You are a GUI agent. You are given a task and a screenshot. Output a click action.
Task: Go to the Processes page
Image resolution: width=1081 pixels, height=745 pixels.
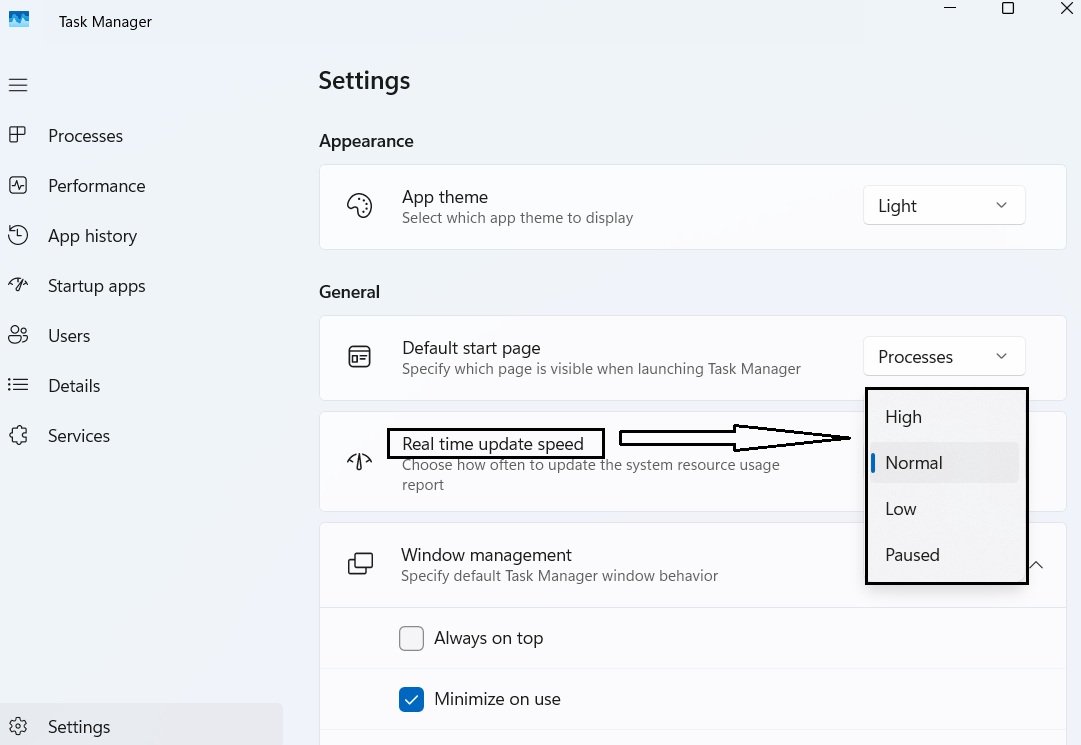[x=85, y=136]
